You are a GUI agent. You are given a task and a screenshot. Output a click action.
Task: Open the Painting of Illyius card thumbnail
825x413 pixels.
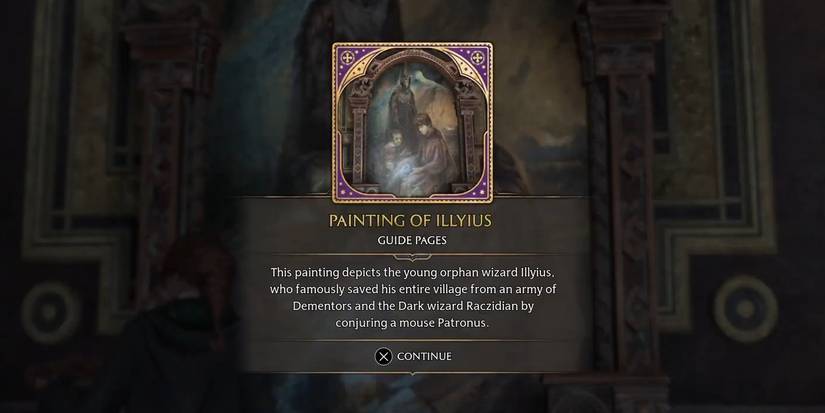(412, 123)
